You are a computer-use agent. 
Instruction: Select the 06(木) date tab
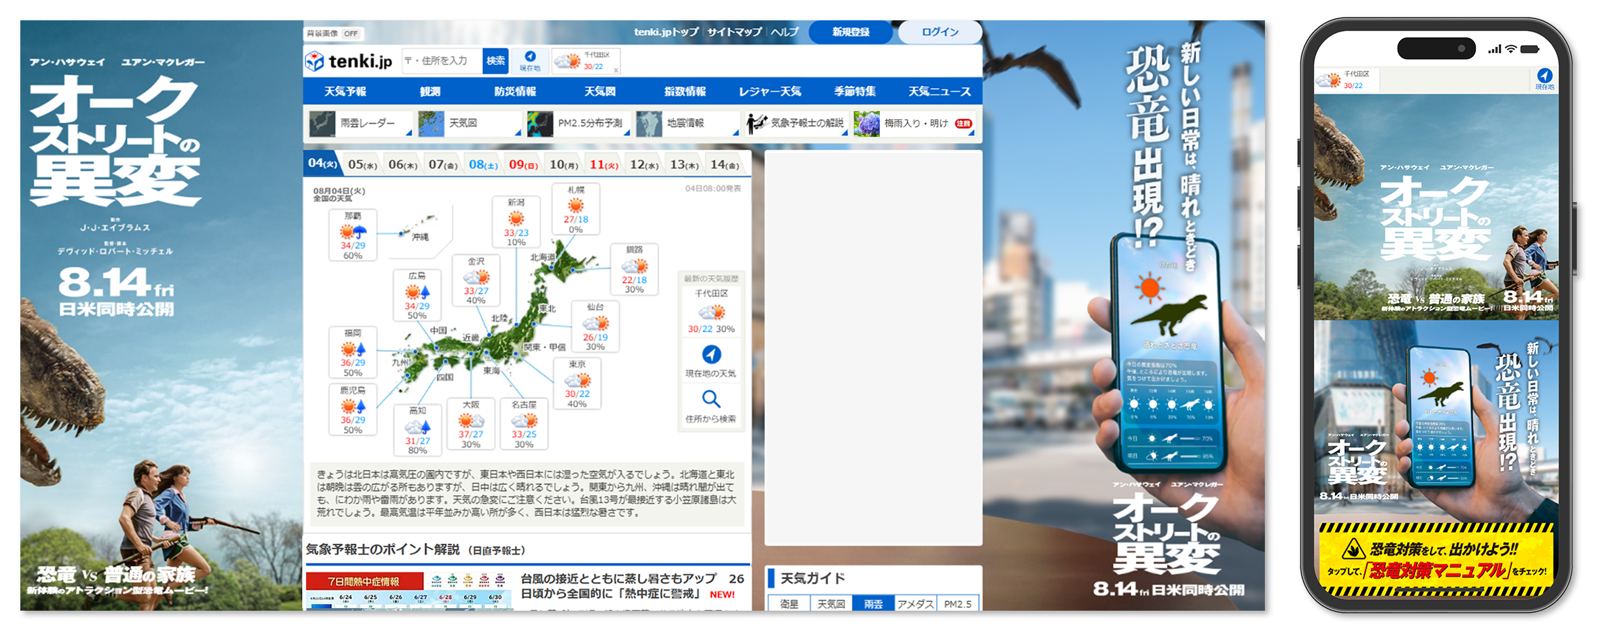pyautogui.click(x=402, y=164)
